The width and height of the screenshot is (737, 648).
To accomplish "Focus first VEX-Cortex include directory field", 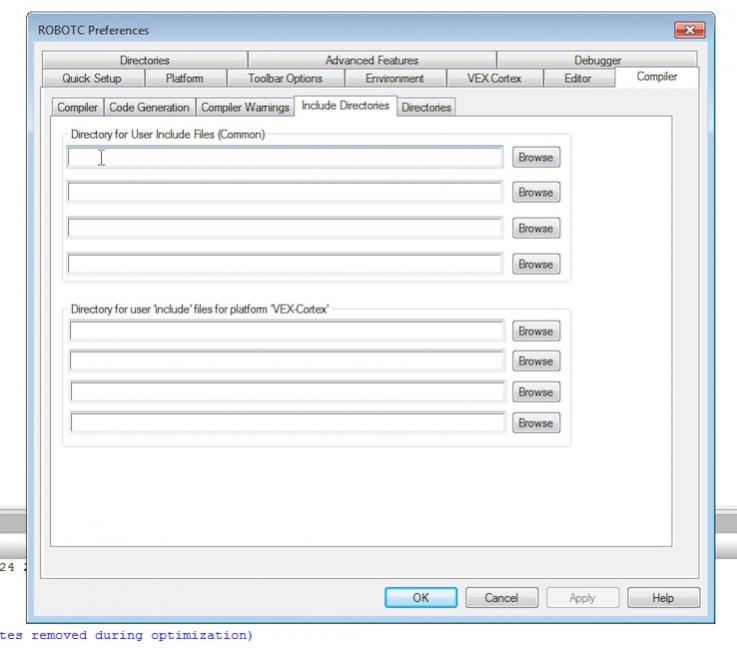I will tap(287, 331).
